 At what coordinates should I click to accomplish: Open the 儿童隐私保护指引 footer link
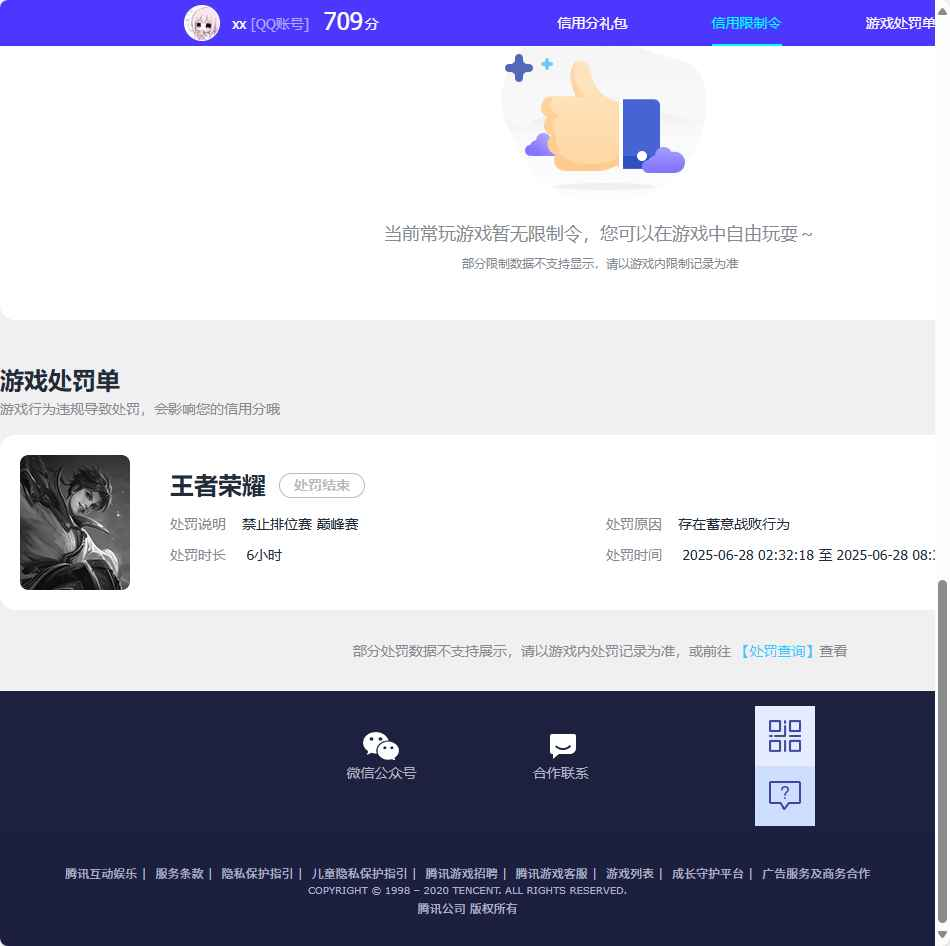click(359, 873)
